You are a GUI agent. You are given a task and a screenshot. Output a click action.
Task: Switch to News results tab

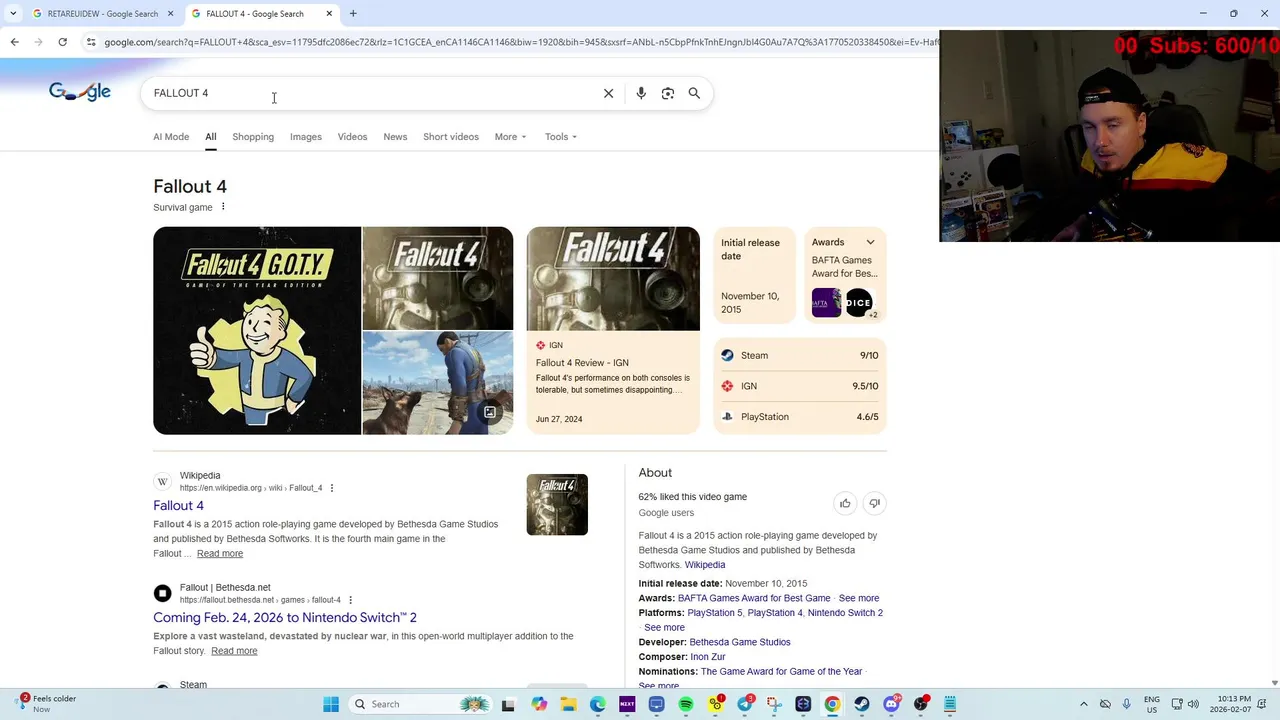tap(395, 137)
